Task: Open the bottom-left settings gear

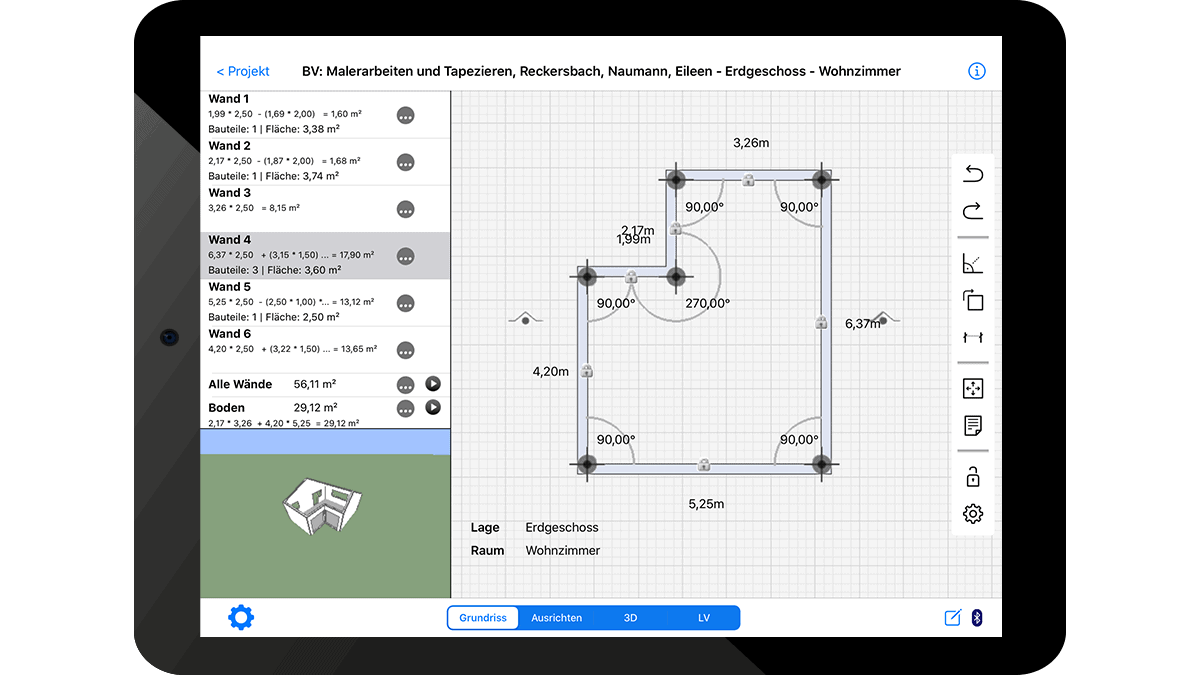Action: click(x=241, y=617)
